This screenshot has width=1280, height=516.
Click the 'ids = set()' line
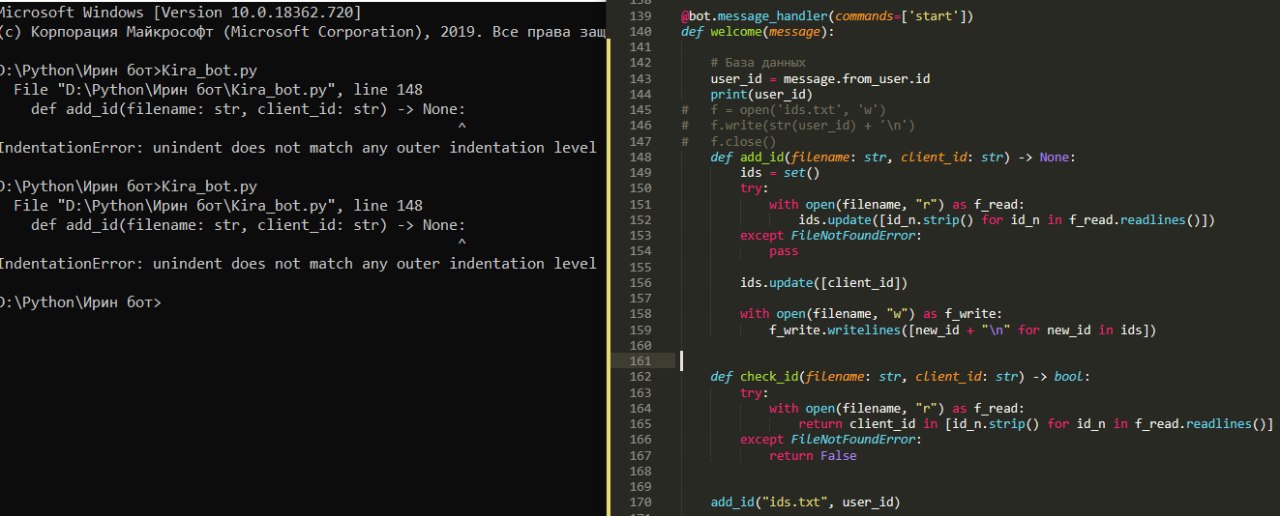[780, 173]
